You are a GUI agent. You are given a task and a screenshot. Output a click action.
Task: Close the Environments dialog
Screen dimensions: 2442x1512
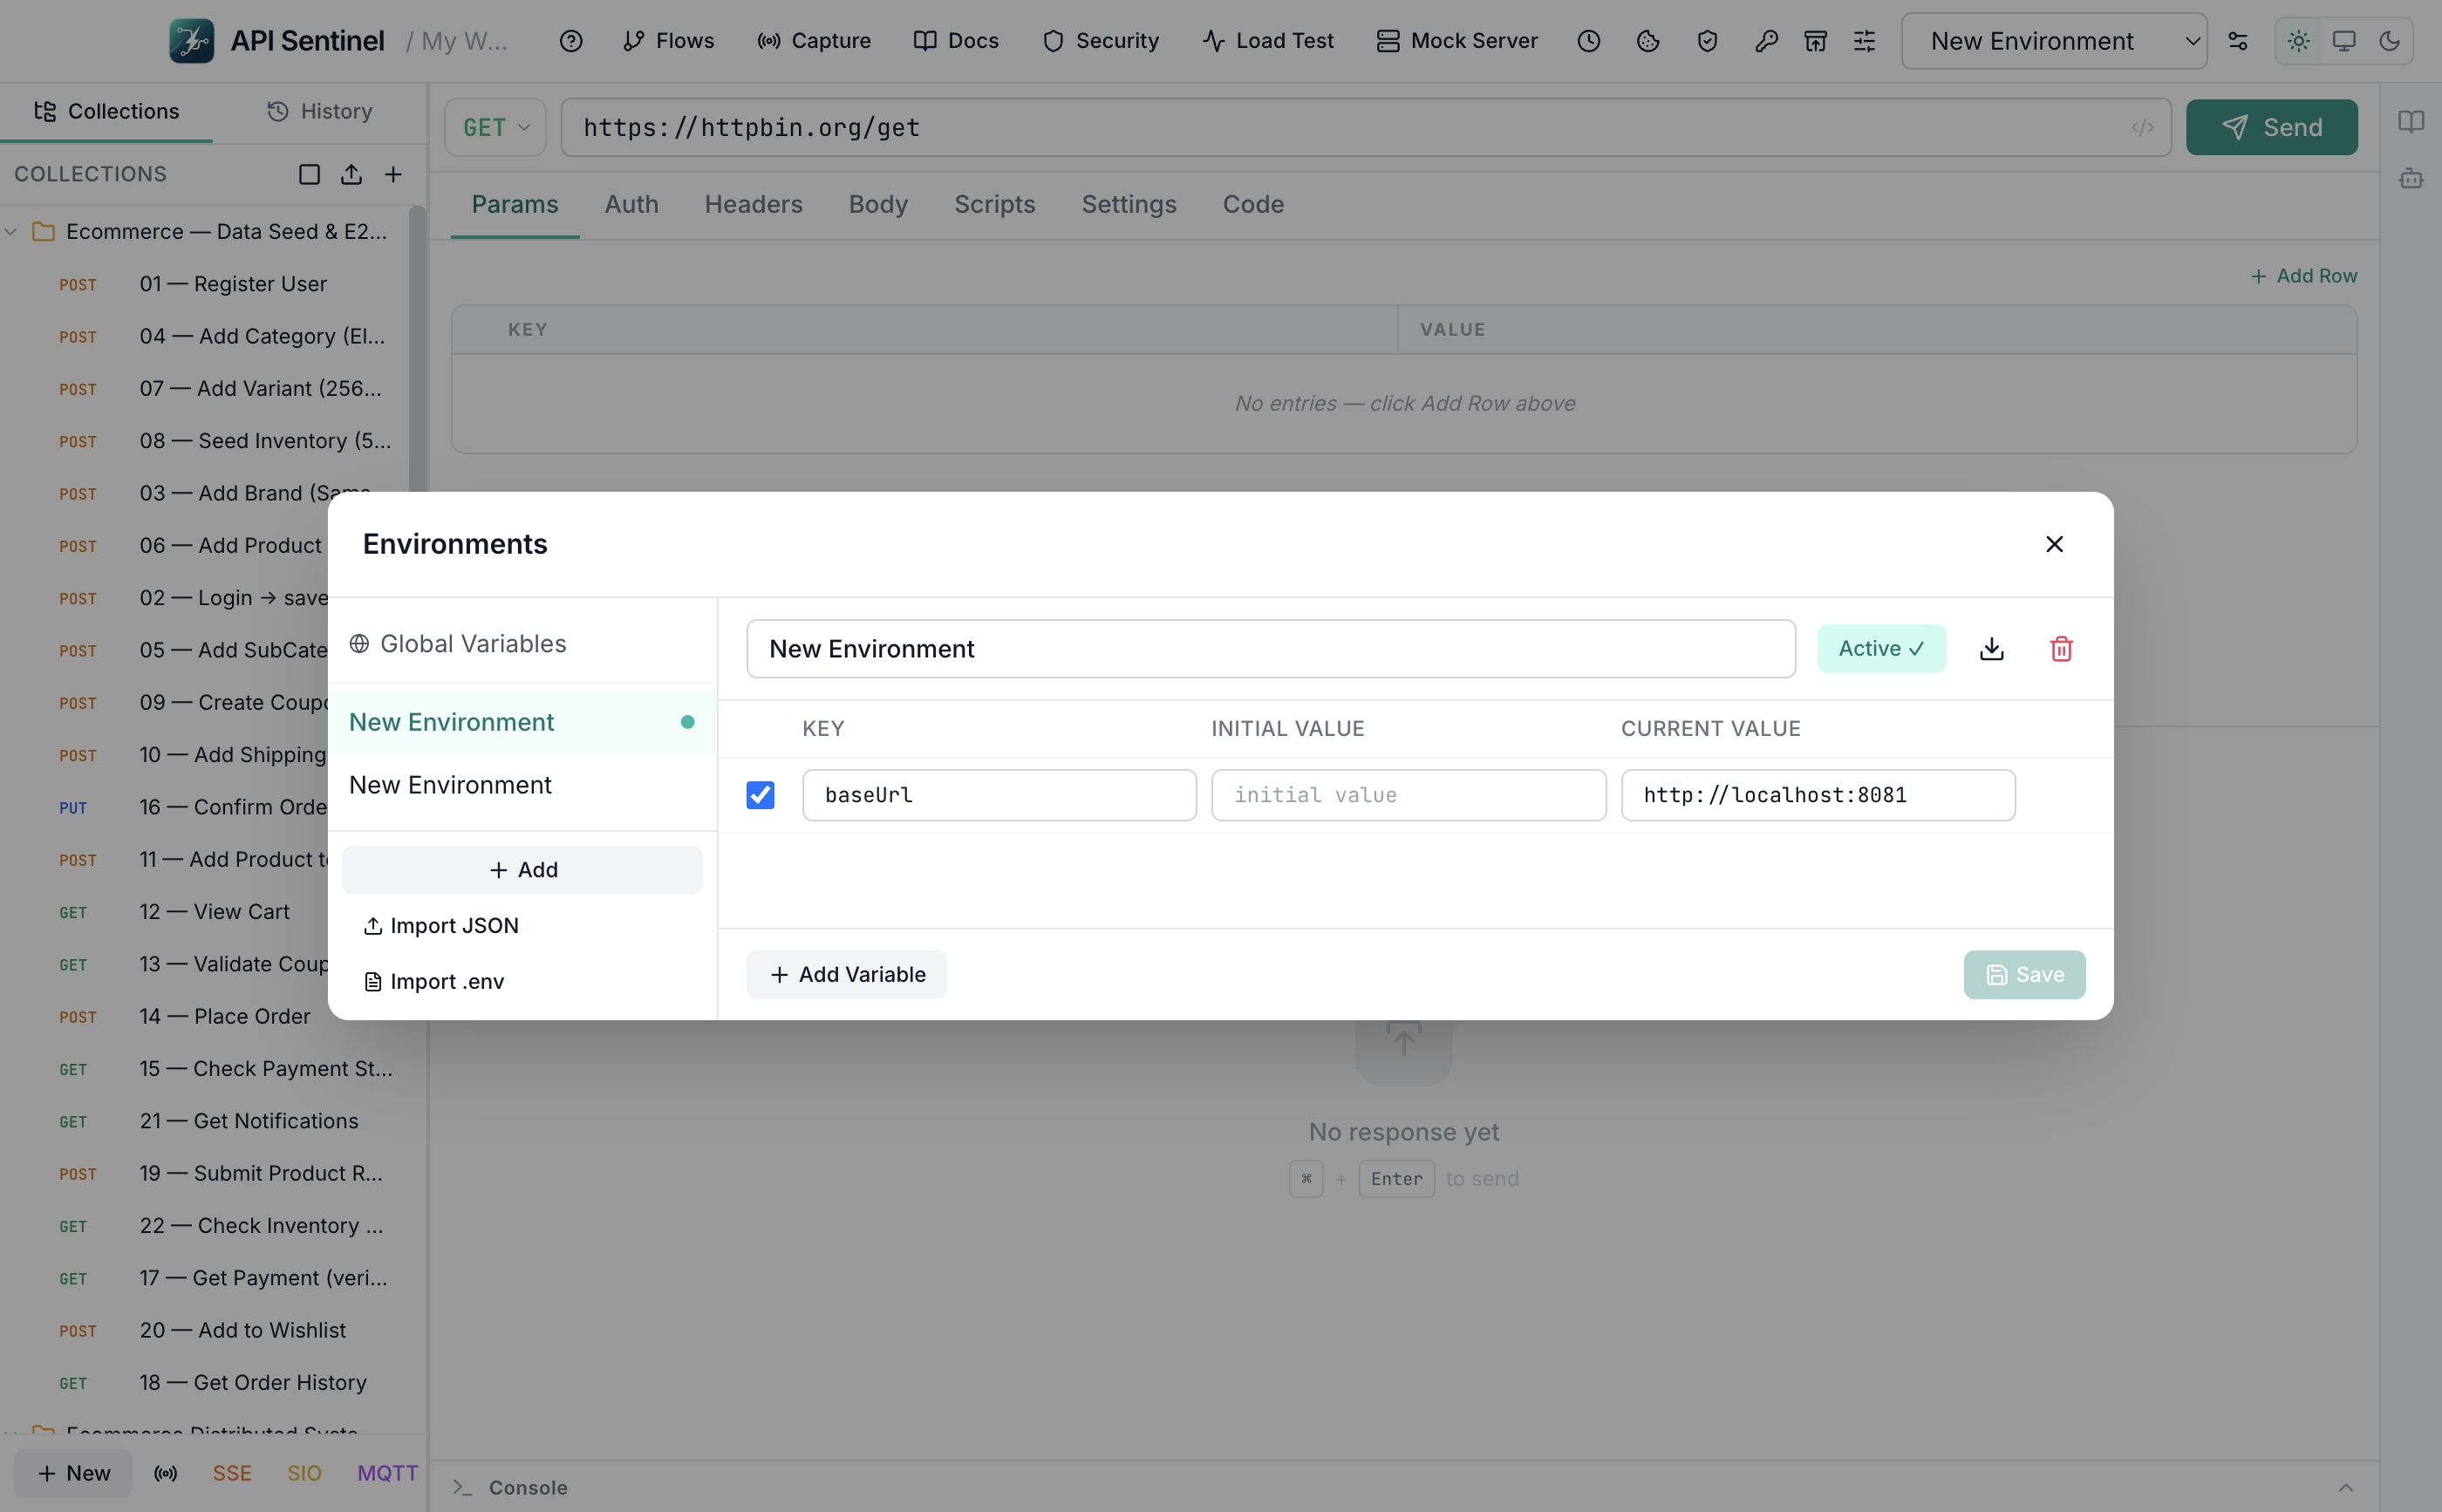click(x=2055, y=544)
